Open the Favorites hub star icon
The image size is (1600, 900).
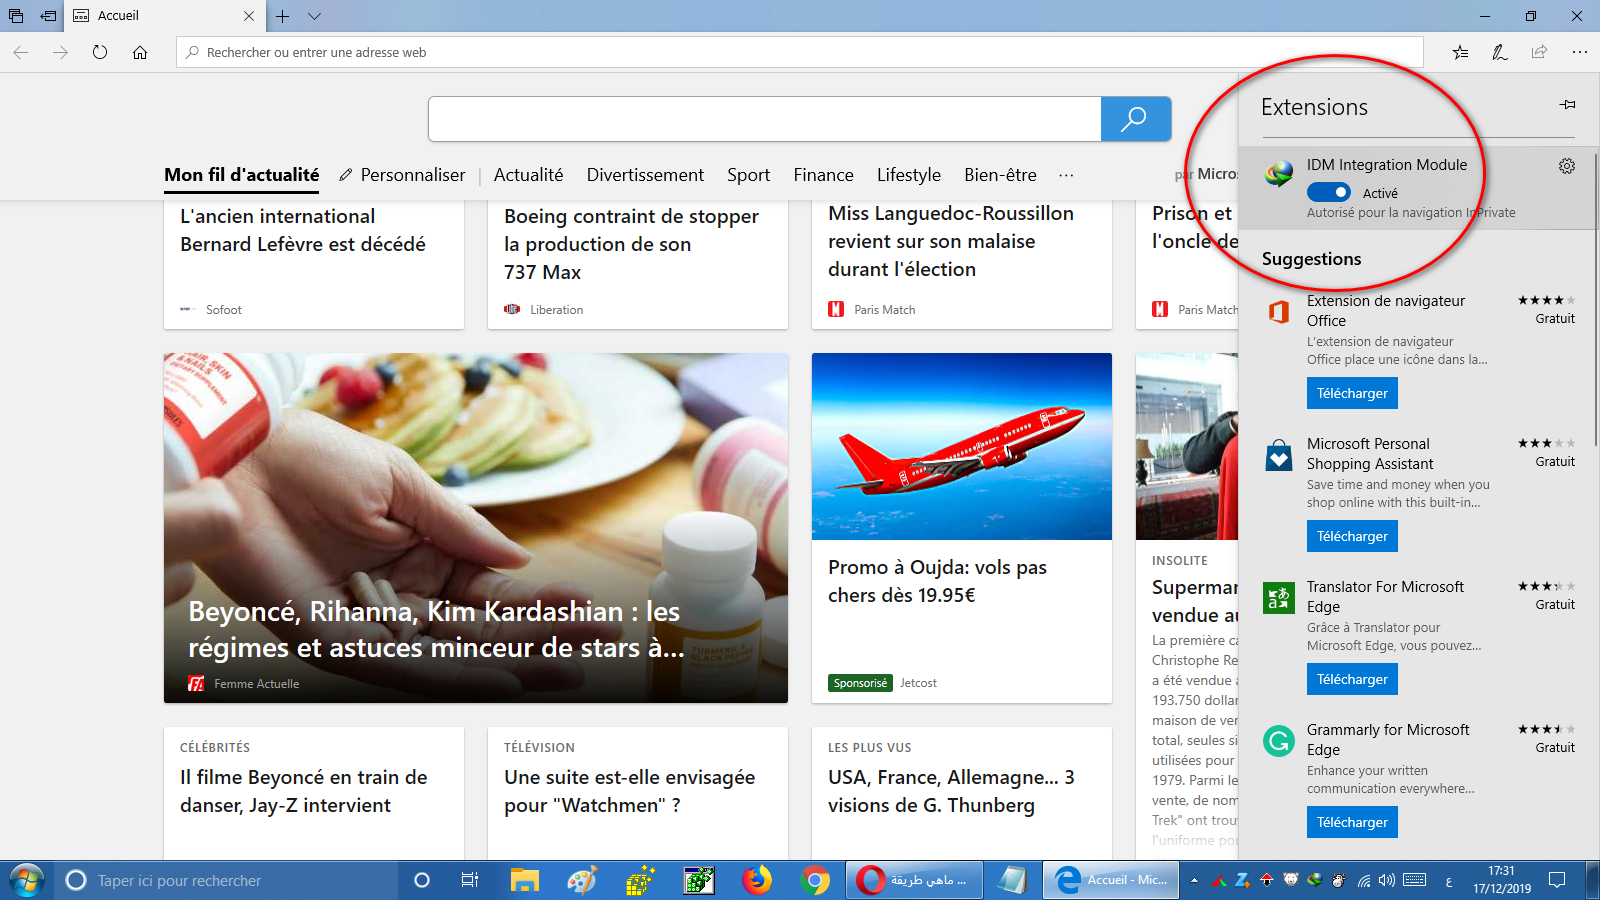pos(1461,52)
